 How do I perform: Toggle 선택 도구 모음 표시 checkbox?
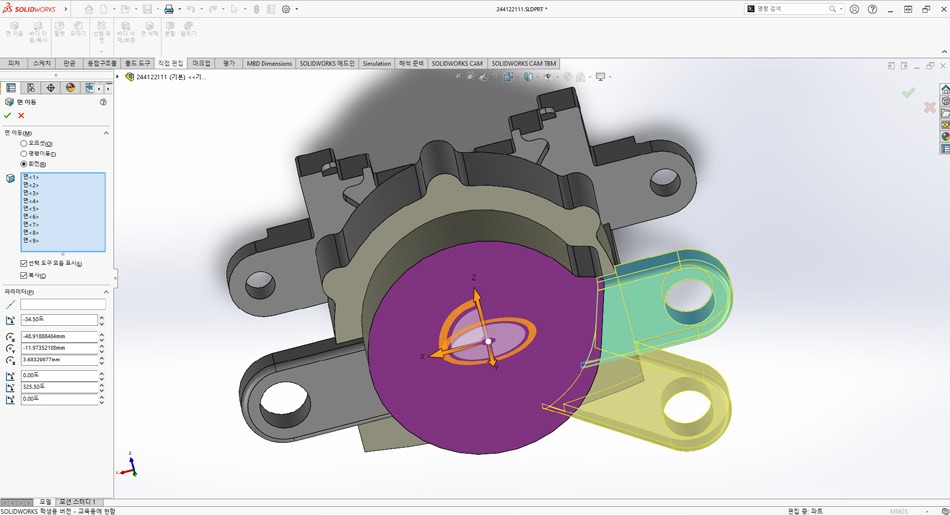tap(24, 263)
